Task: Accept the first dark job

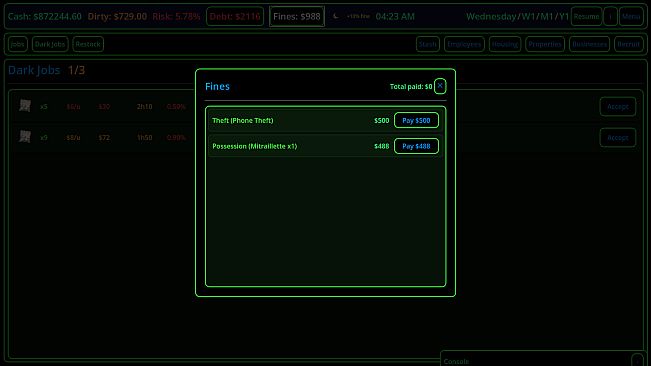Action: tap(618, 107)
